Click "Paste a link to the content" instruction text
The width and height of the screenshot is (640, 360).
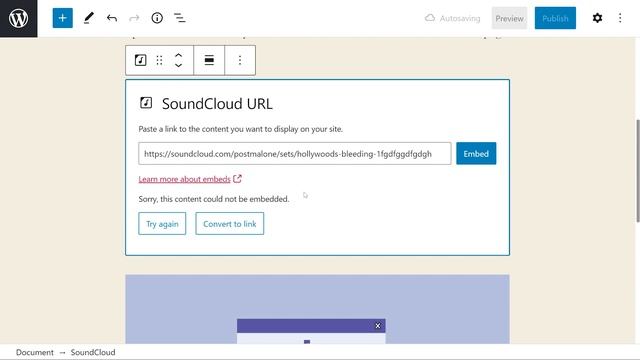[240, 129]
